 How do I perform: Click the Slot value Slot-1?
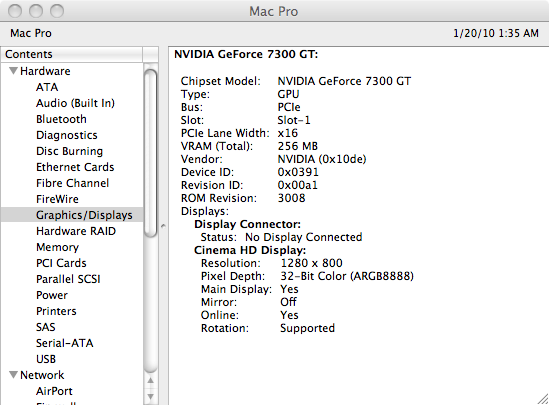pyautogui.click(x=294, y=120)
